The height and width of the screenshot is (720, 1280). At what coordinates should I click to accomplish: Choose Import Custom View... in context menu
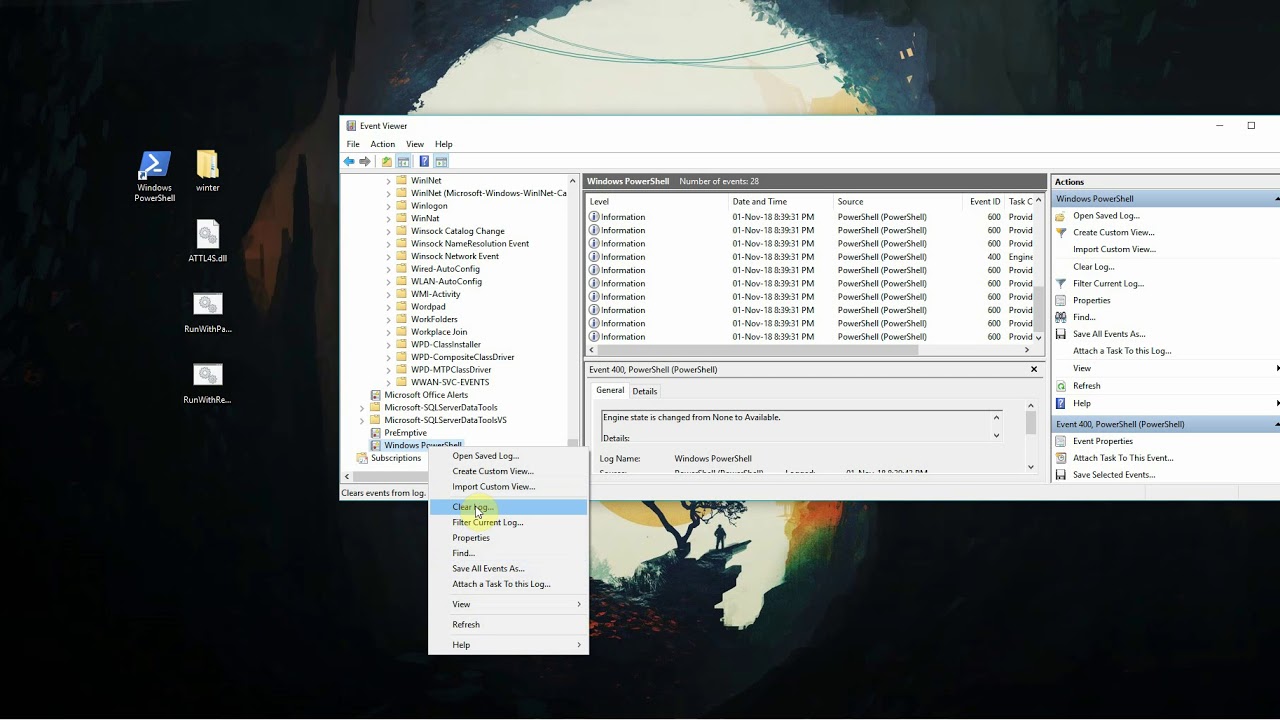click(508, 487)
